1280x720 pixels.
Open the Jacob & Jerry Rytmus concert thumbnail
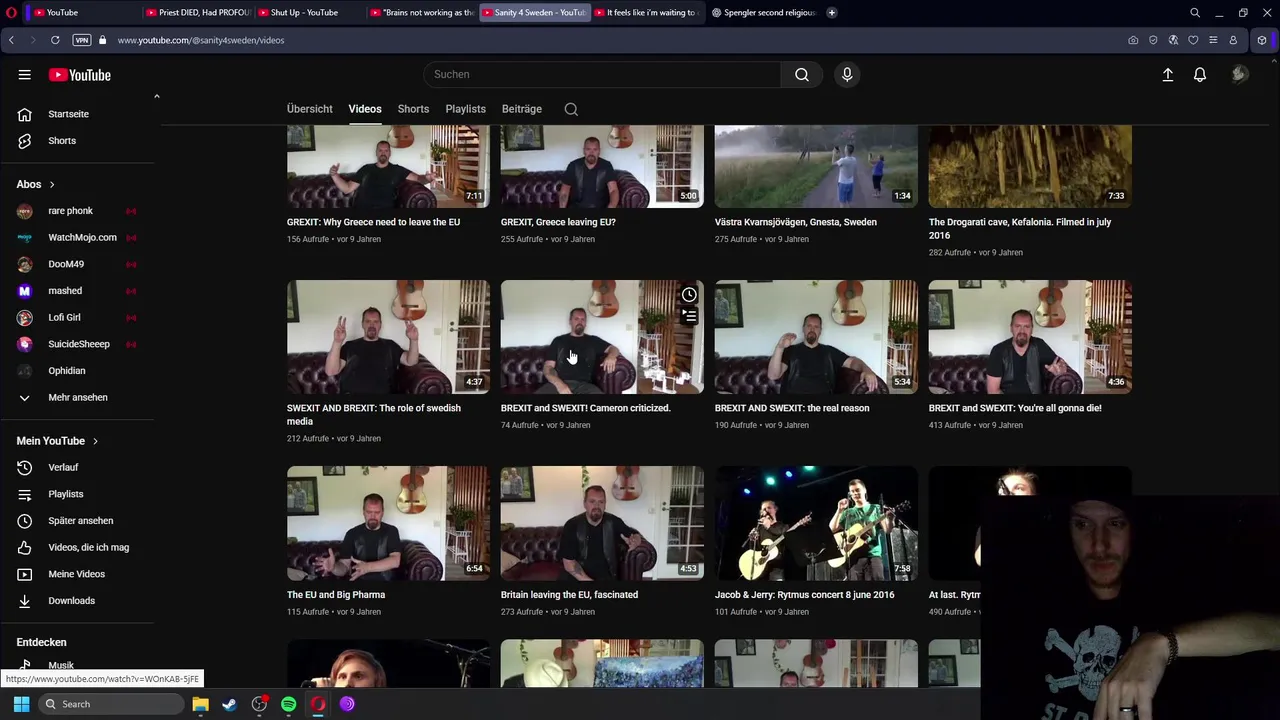(x=816, y=523)
